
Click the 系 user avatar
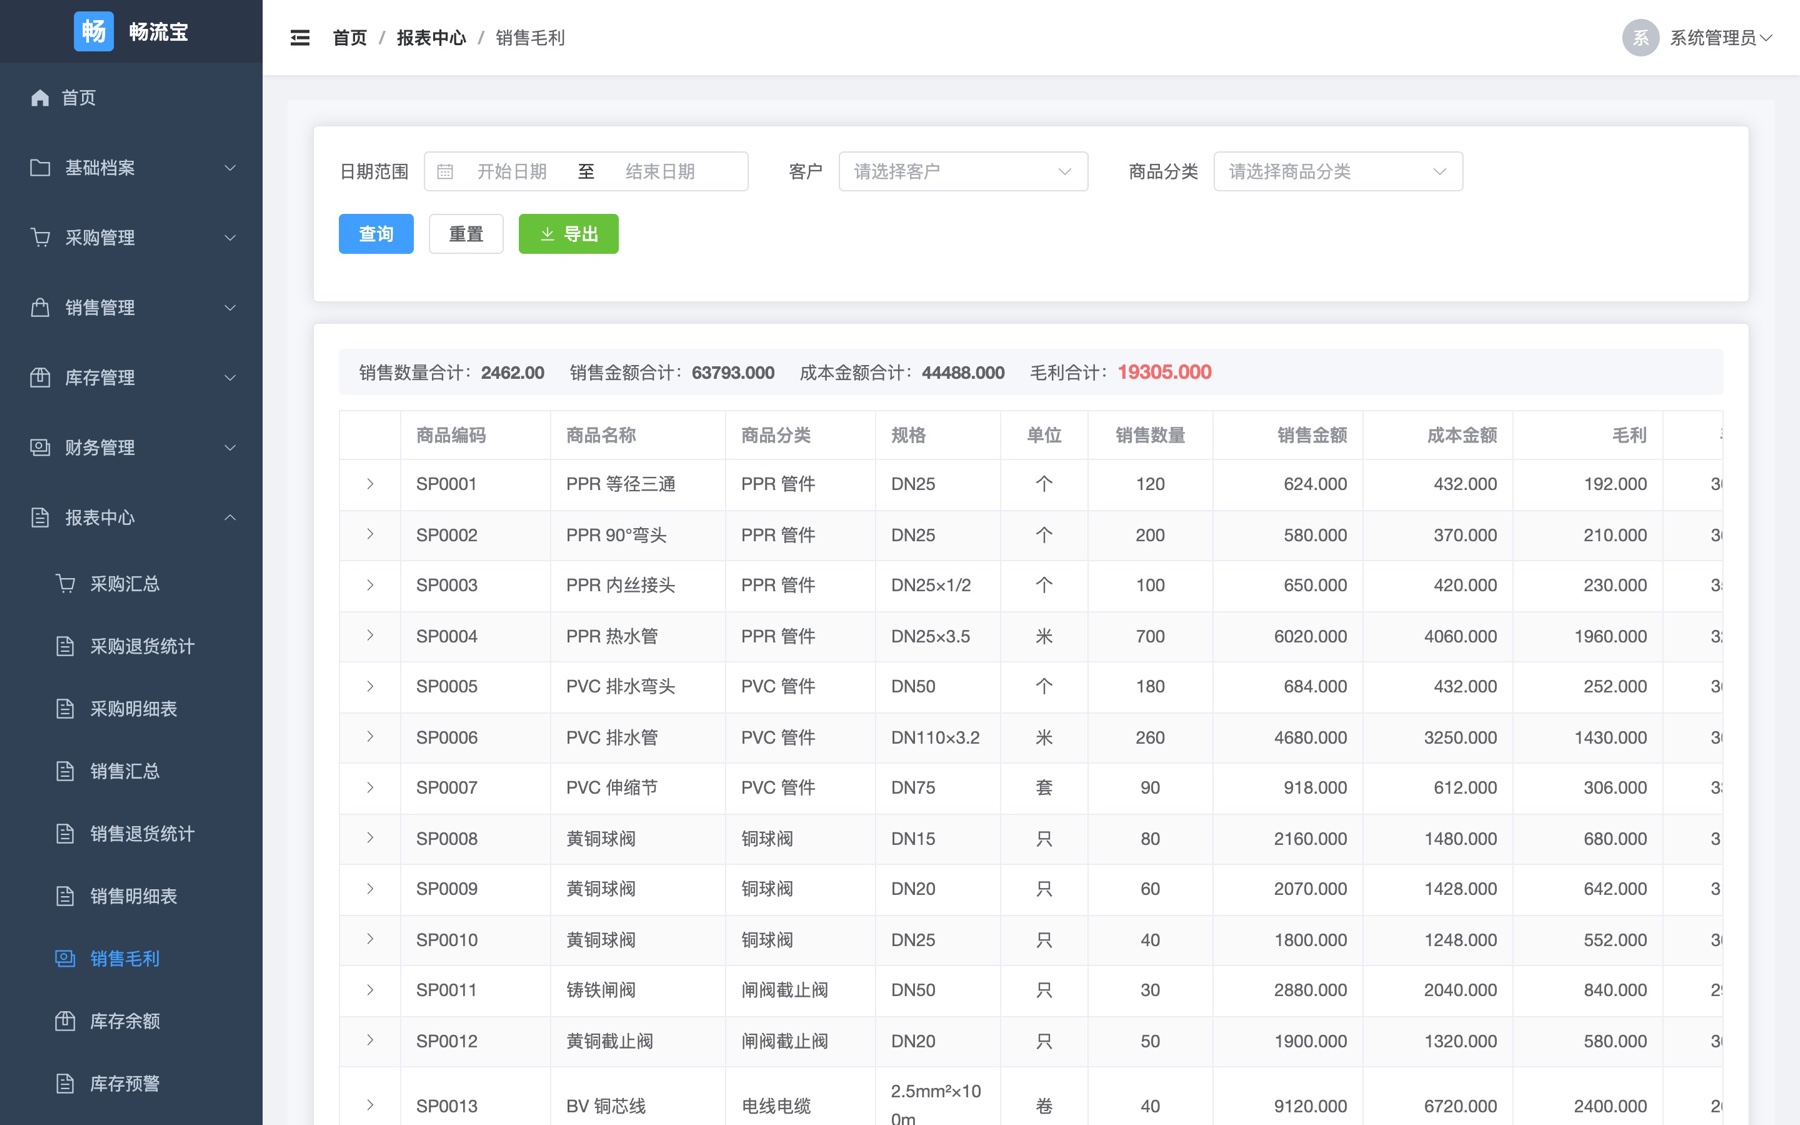pyautogui.click(x=1640, y=38)
